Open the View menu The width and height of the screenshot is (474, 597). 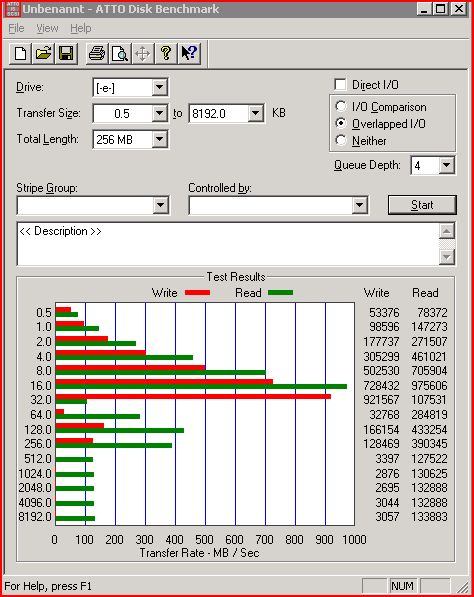(47, 28)
